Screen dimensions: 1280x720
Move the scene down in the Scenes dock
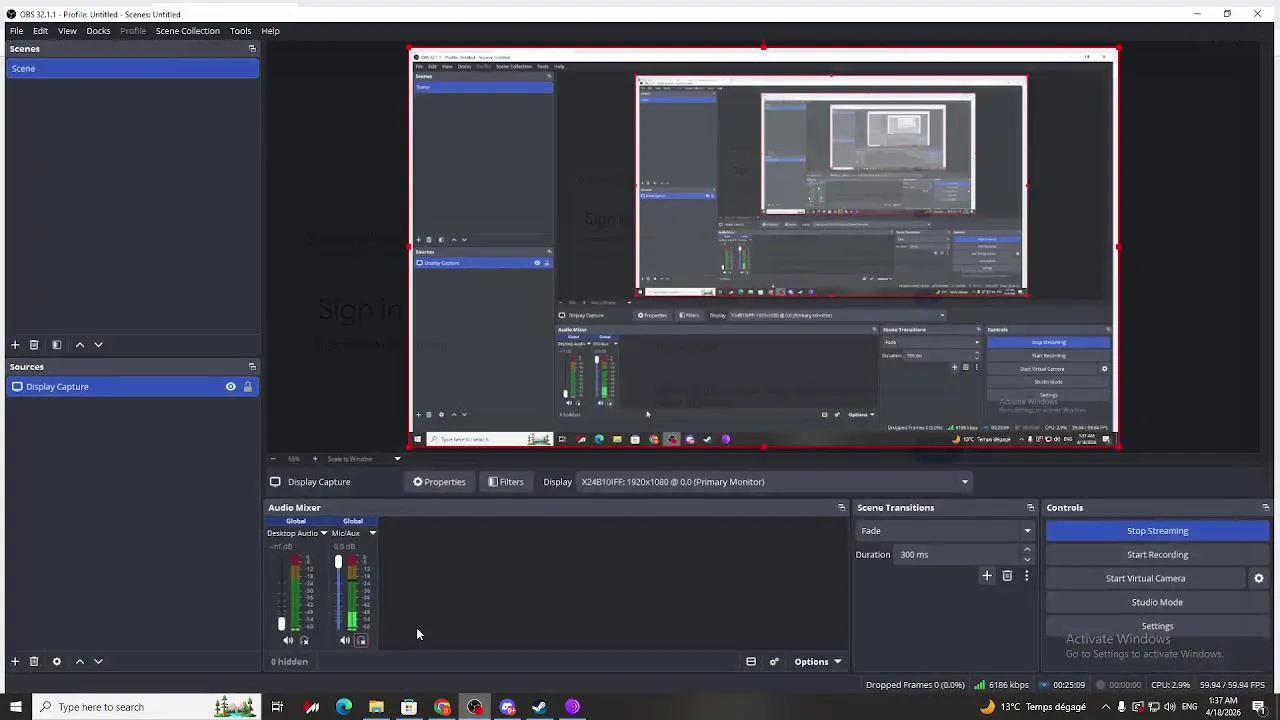(98, 345)
